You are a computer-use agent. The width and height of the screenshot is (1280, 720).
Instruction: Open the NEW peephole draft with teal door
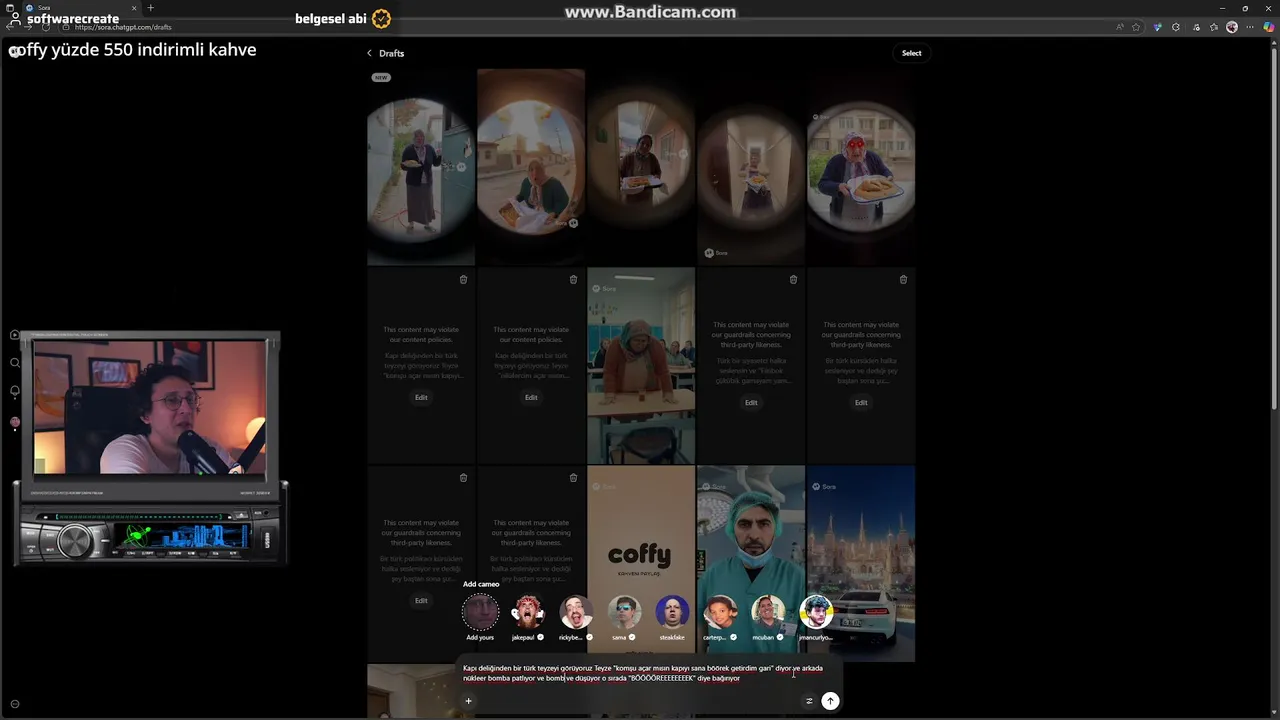[x=421, y=167]
